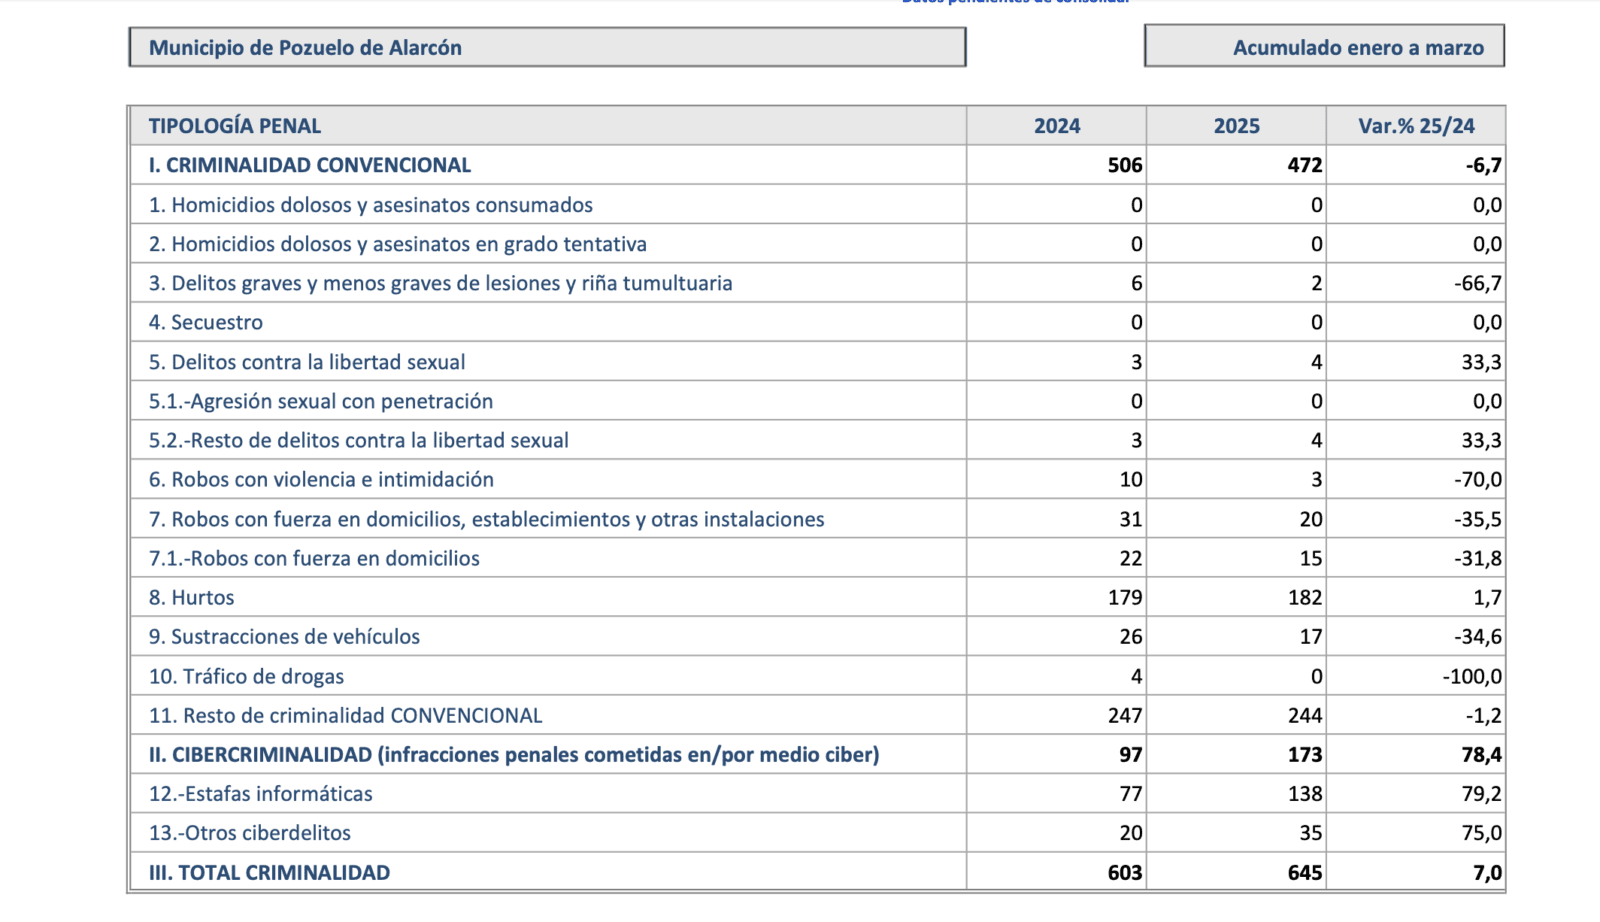
Task: Select '12.-Estafas informáticas' label
Action: coord(261,793)
